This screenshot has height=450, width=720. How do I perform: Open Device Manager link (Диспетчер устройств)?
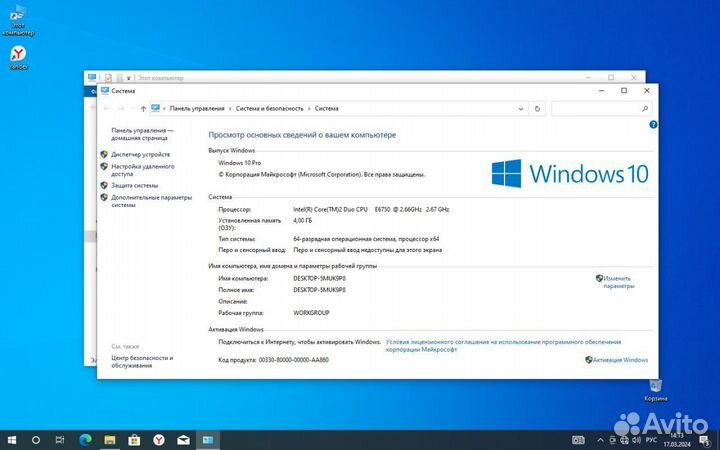point(141,155)
